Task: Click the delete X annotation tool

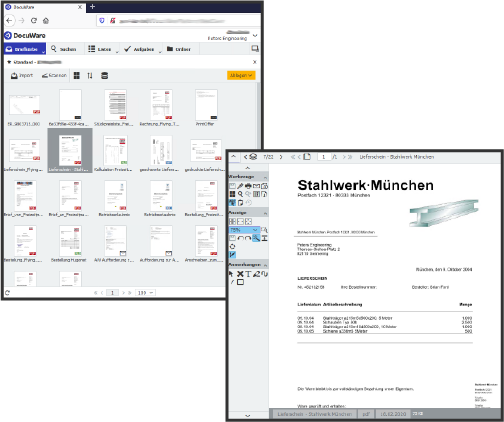Action: point(240,274)
